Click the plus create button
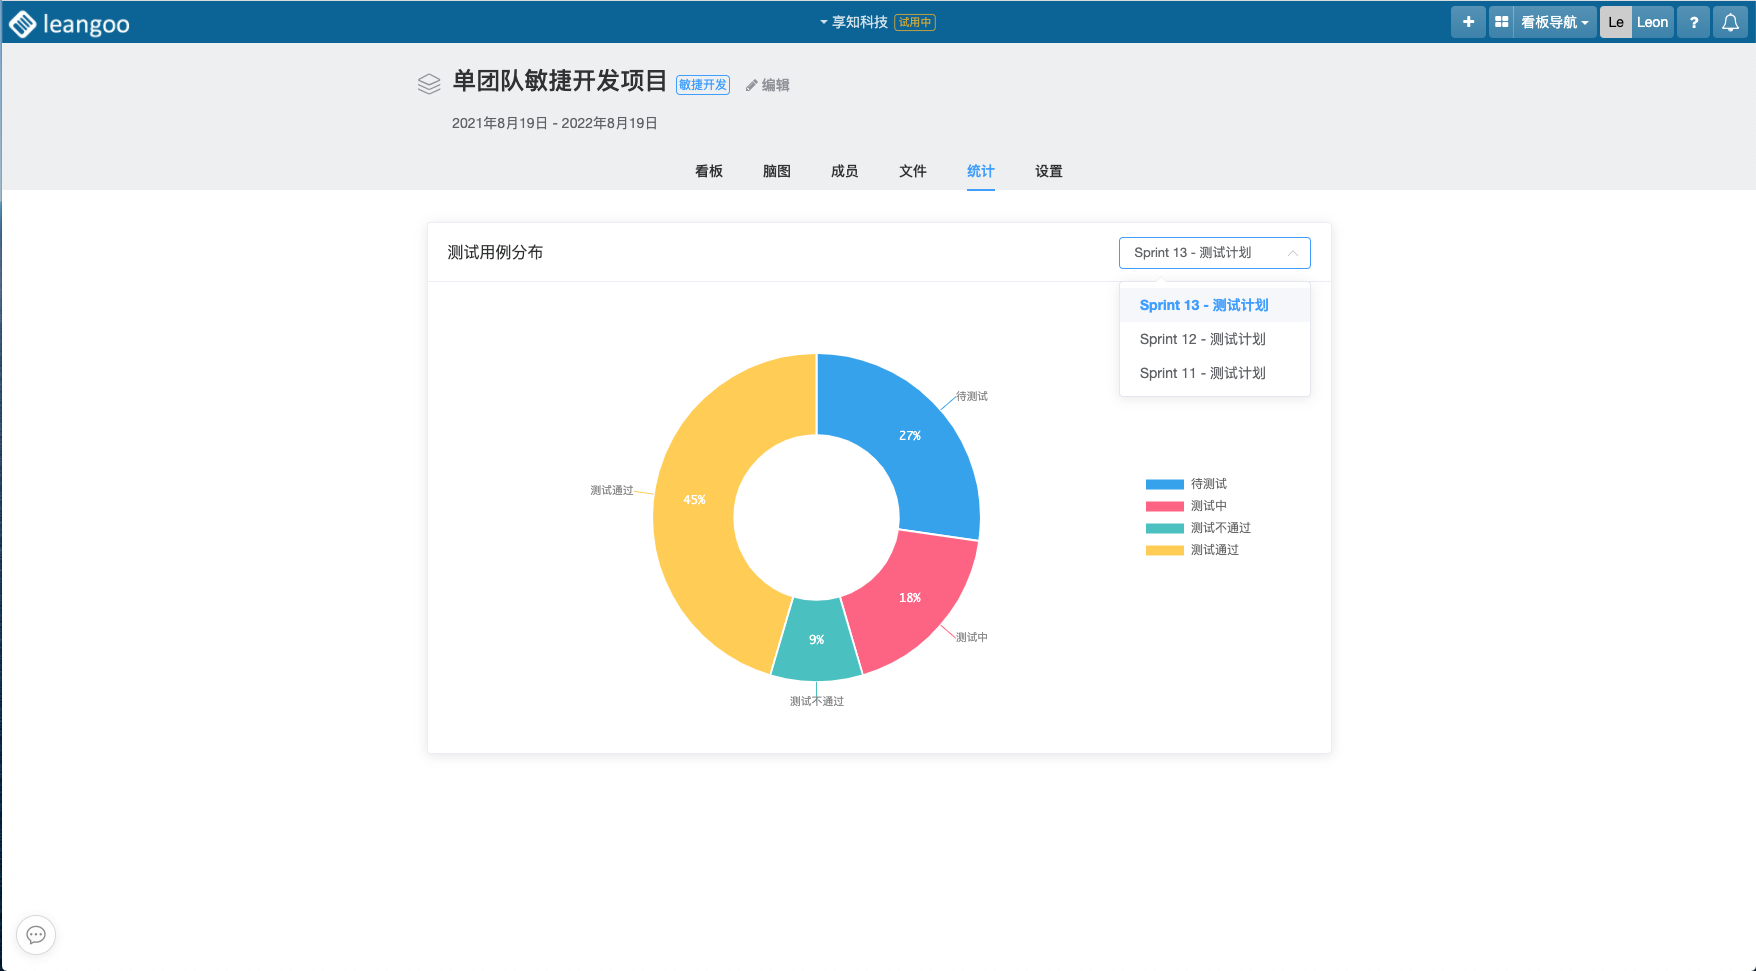1756x971 pixels. (1468, 22)
